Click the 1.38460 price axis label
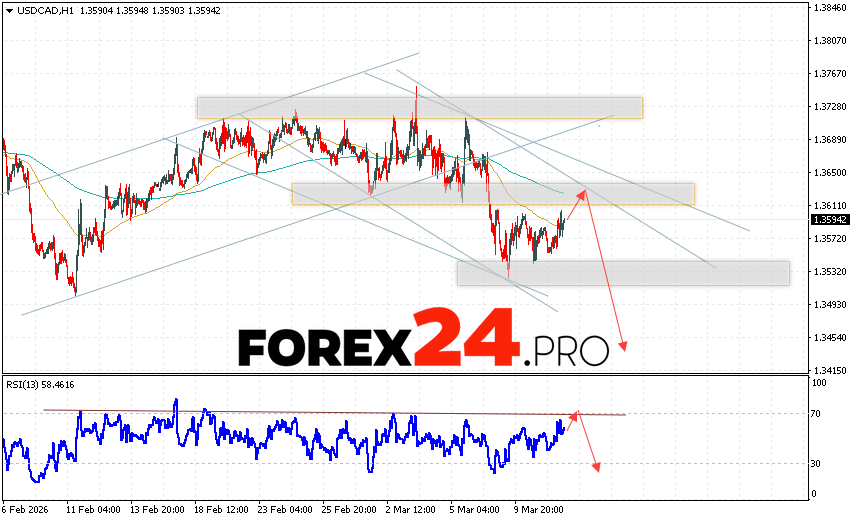The image size is (854, 521). 830,8
